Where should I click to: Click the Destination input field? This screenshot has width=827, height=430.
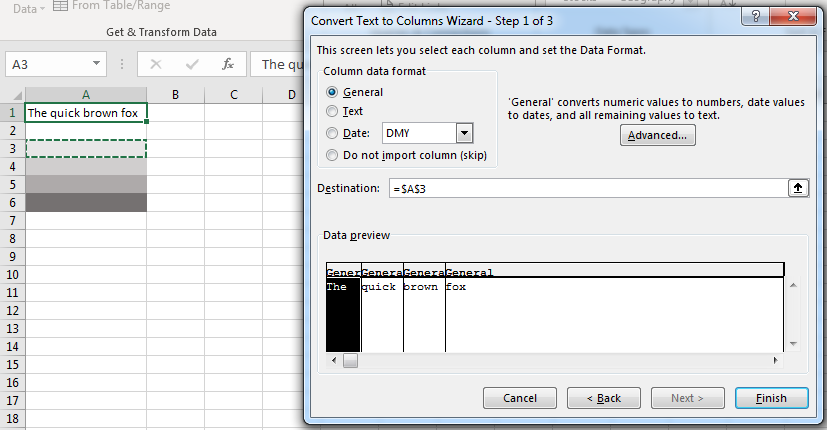tap(587, 188)
